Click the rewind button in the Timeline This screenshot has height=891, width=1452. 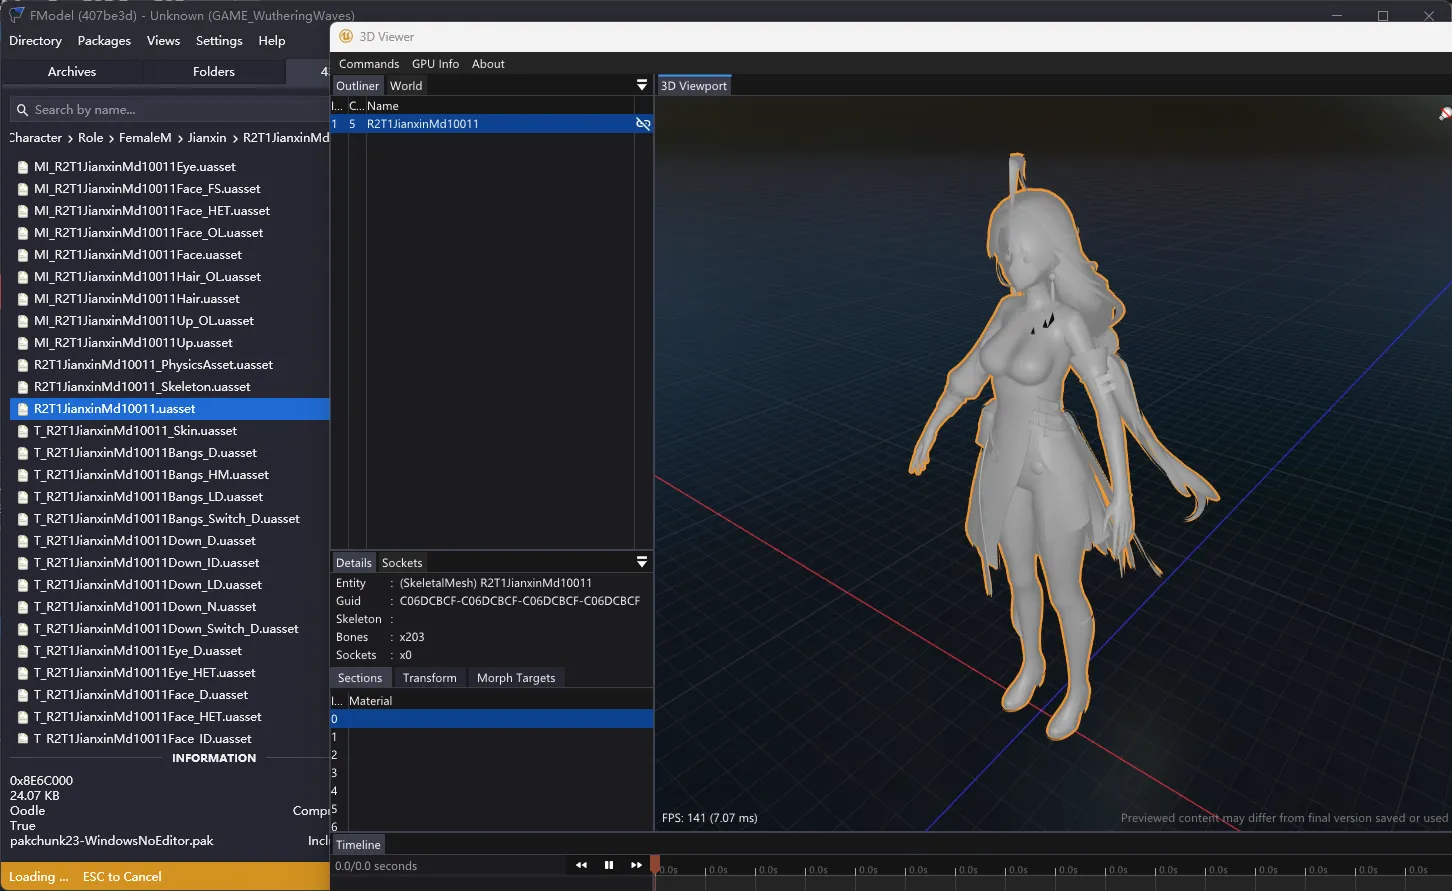pyautogui.click(x=581, y=865)
